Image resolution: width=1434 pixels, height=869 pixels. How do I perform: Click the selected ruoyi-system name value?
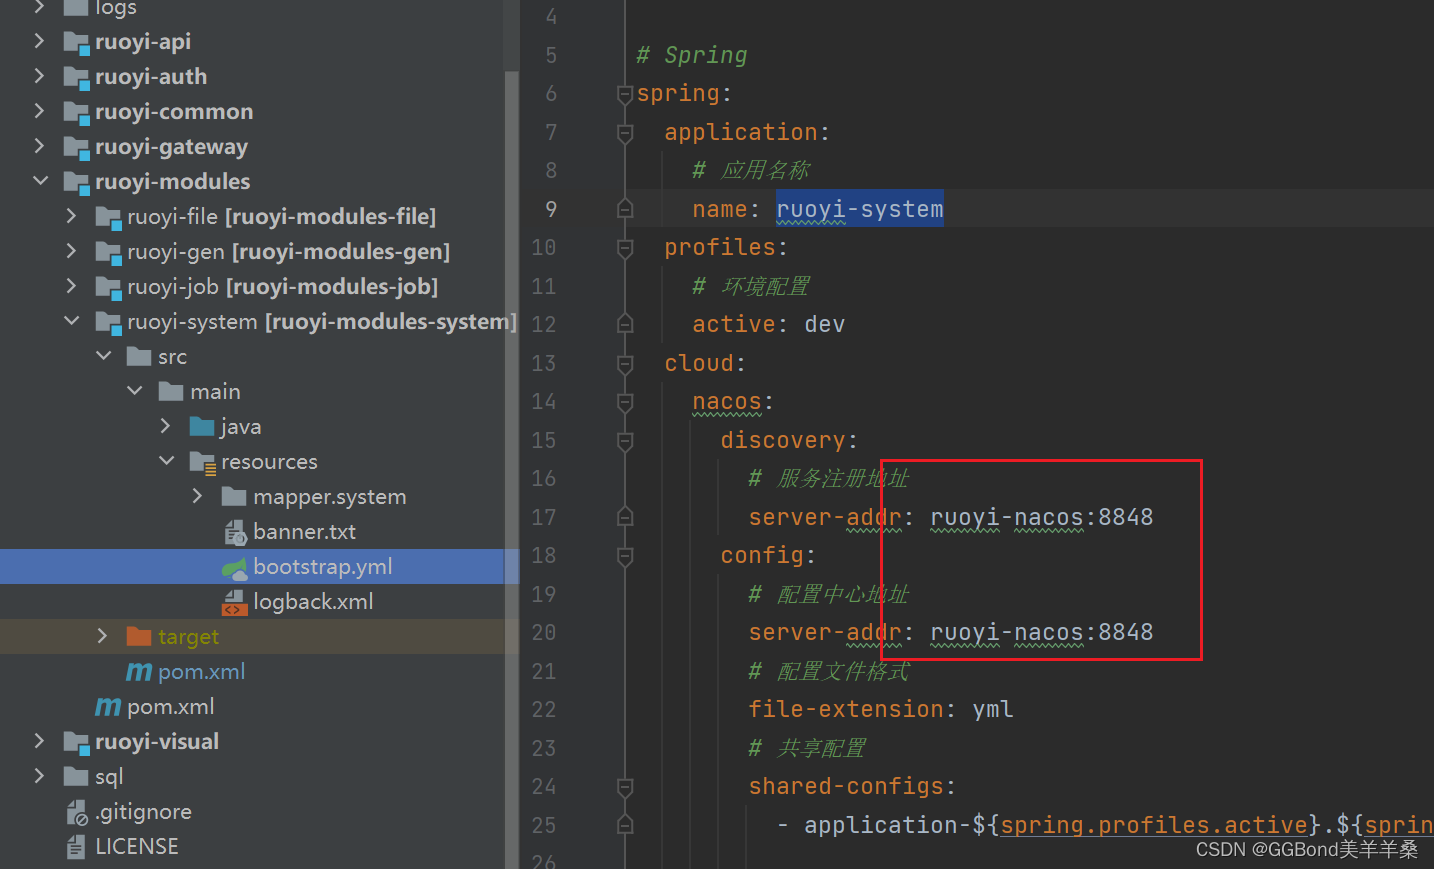pos(860,209)
